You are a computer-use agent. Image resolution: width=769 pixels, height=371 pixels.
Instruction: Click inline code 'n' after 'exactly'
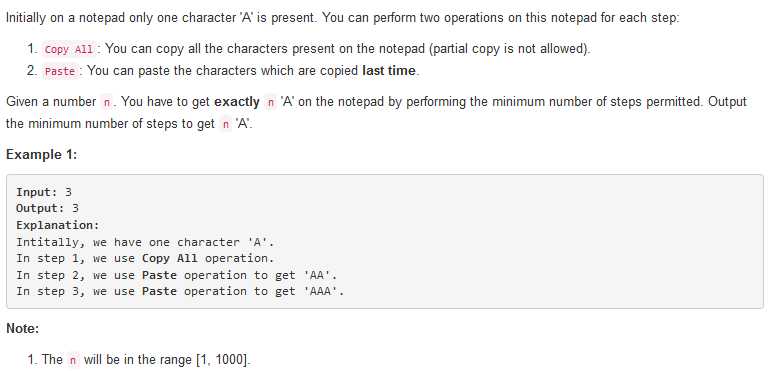270,103
